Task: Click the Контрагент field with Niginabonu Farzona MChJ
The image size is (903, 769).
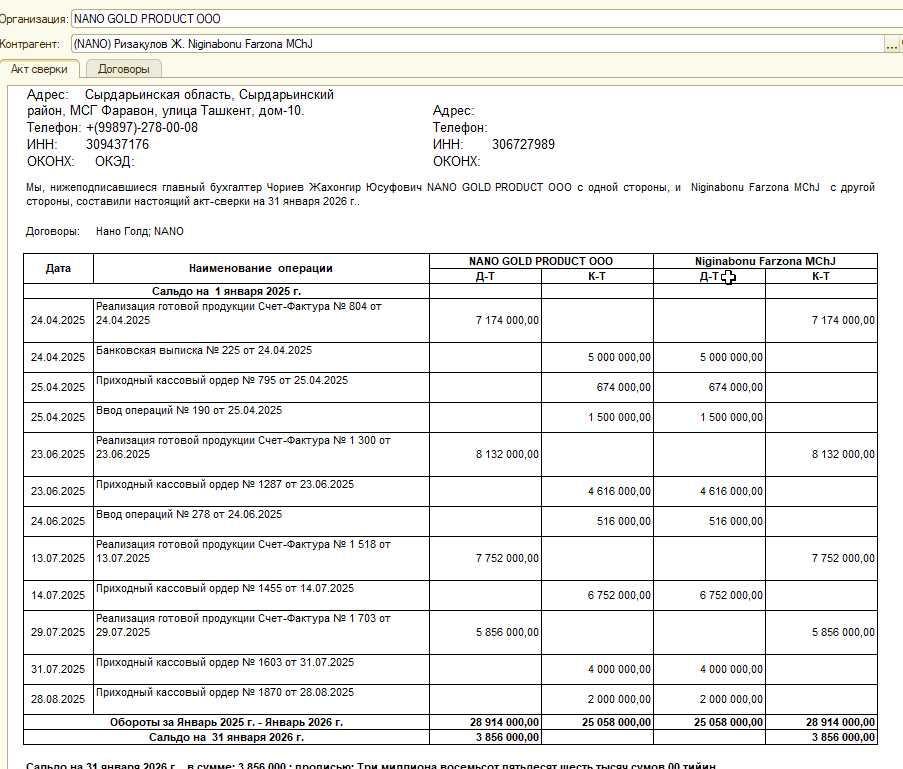Action: tap(477, 44)
